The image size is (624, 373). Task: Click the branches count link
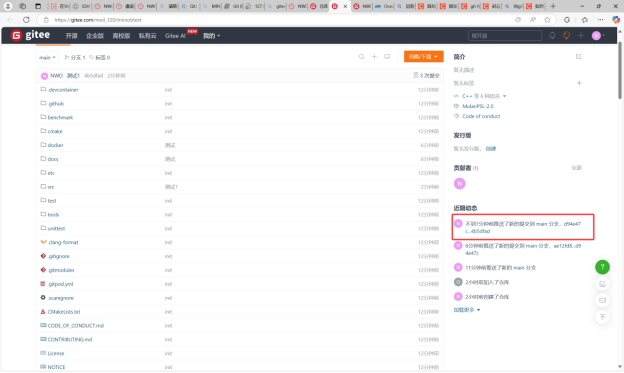[x=75, y=57]
